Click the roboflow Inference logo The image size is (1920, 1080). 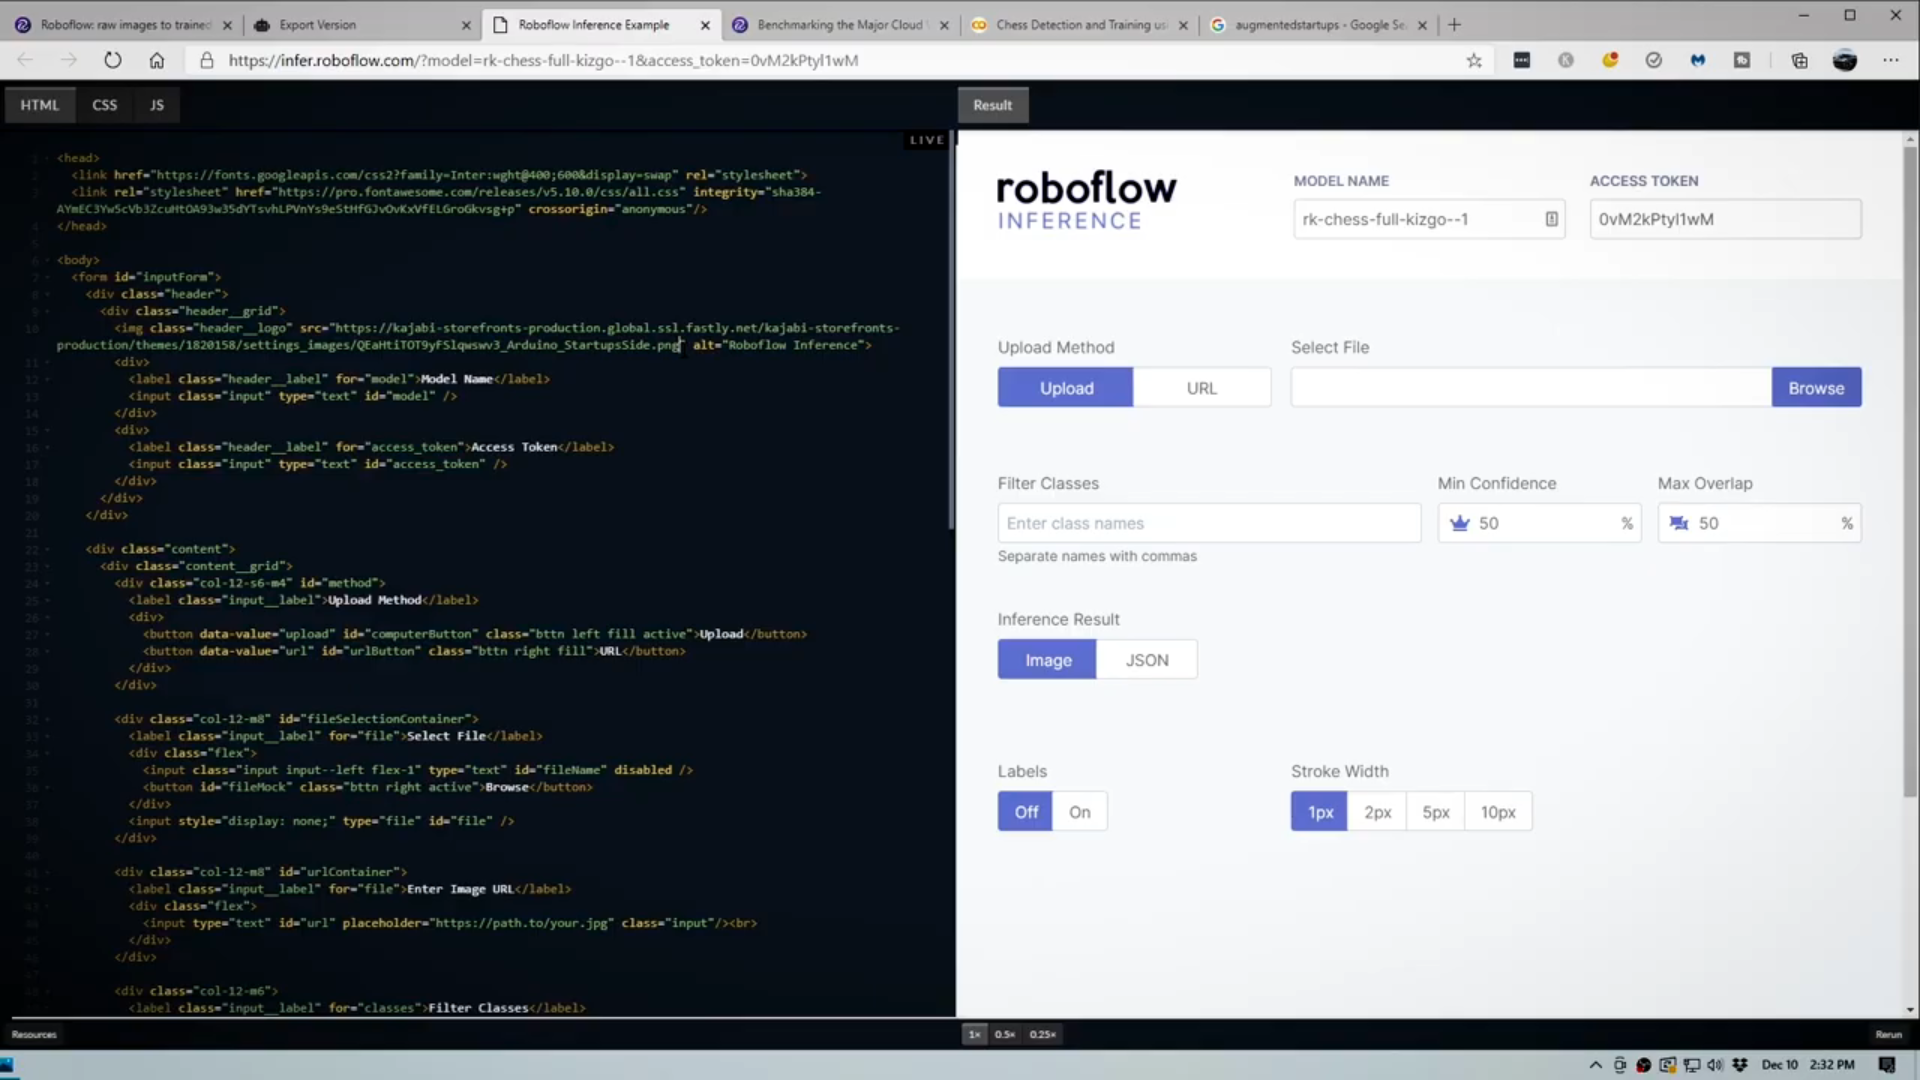tap(1087, 200)
